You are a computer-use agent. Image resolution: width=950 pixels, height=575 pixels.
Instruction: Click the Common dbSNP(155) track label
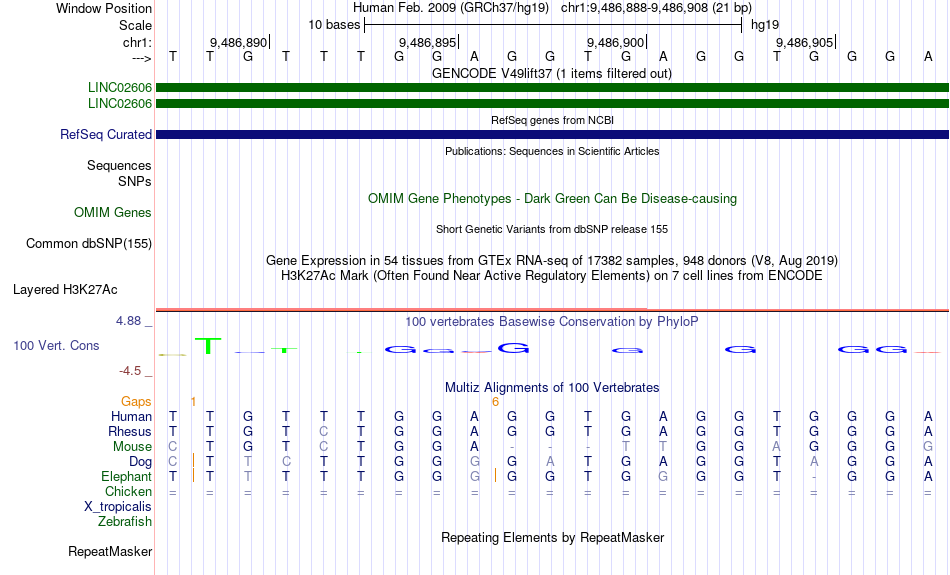[89, 244]
